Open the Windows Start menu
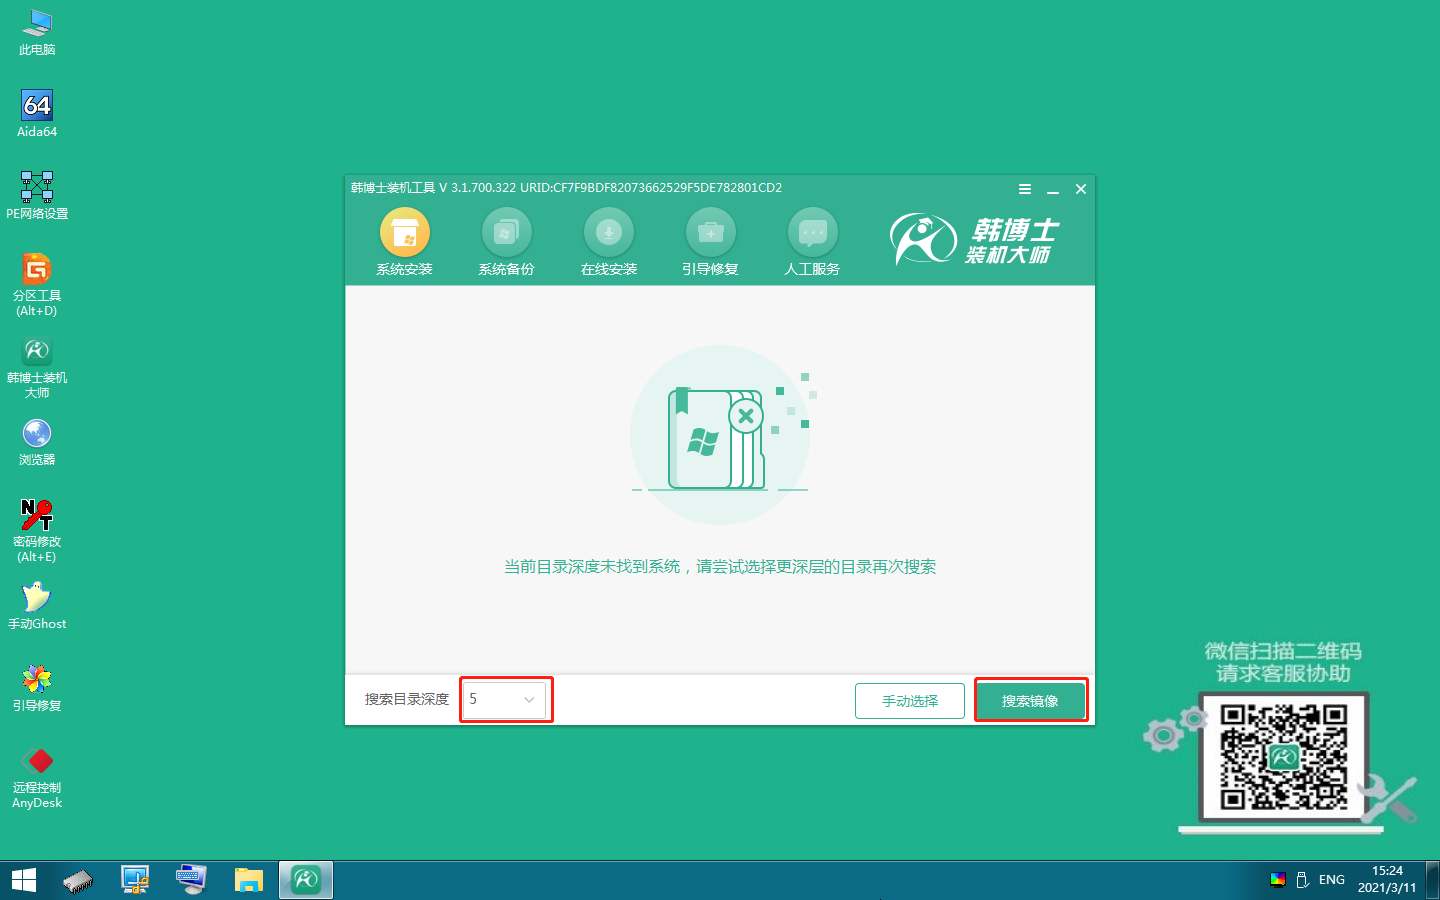 22,880
